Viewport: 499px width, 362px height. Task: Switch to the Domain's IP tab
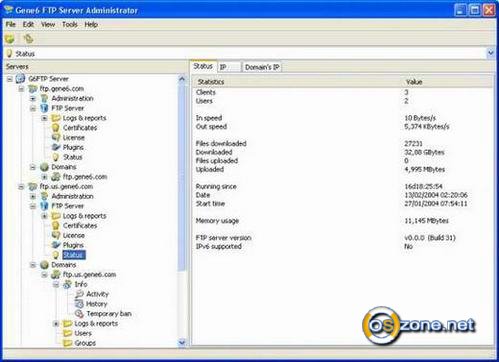[x=262, y=67]
